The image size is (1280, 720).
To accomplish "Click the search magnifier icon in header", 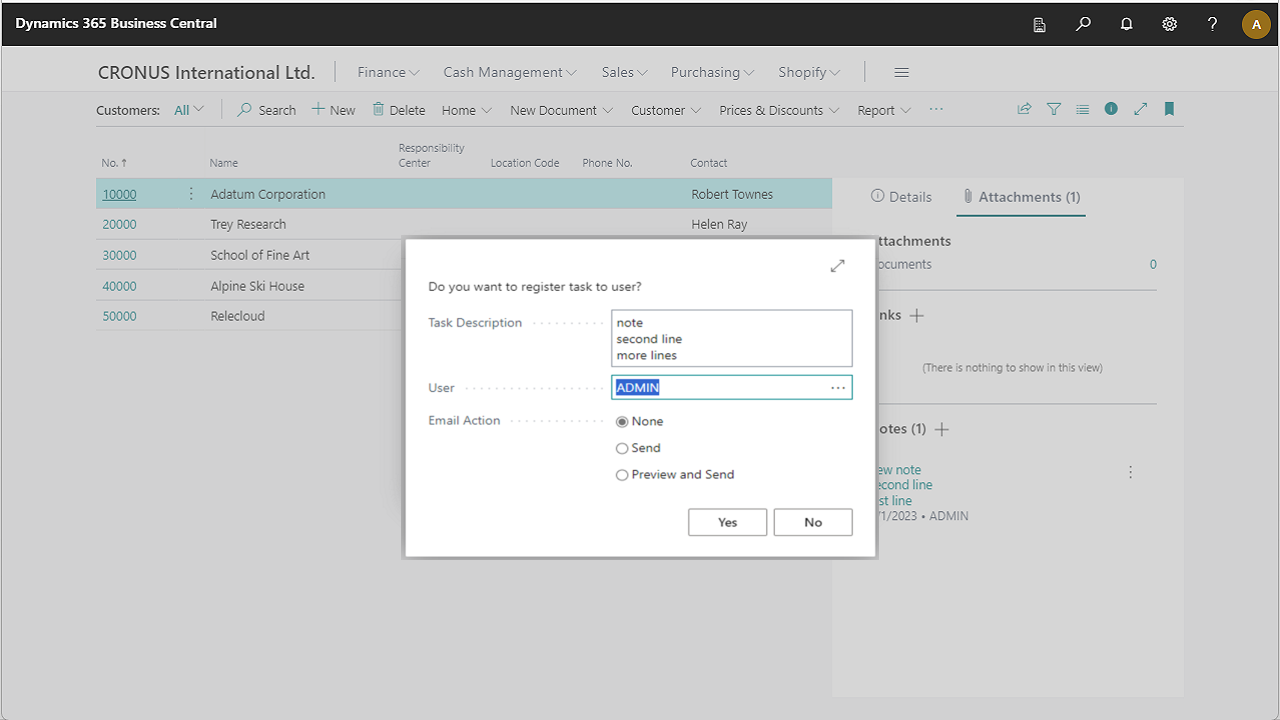I will click(x=1083, y=24).
